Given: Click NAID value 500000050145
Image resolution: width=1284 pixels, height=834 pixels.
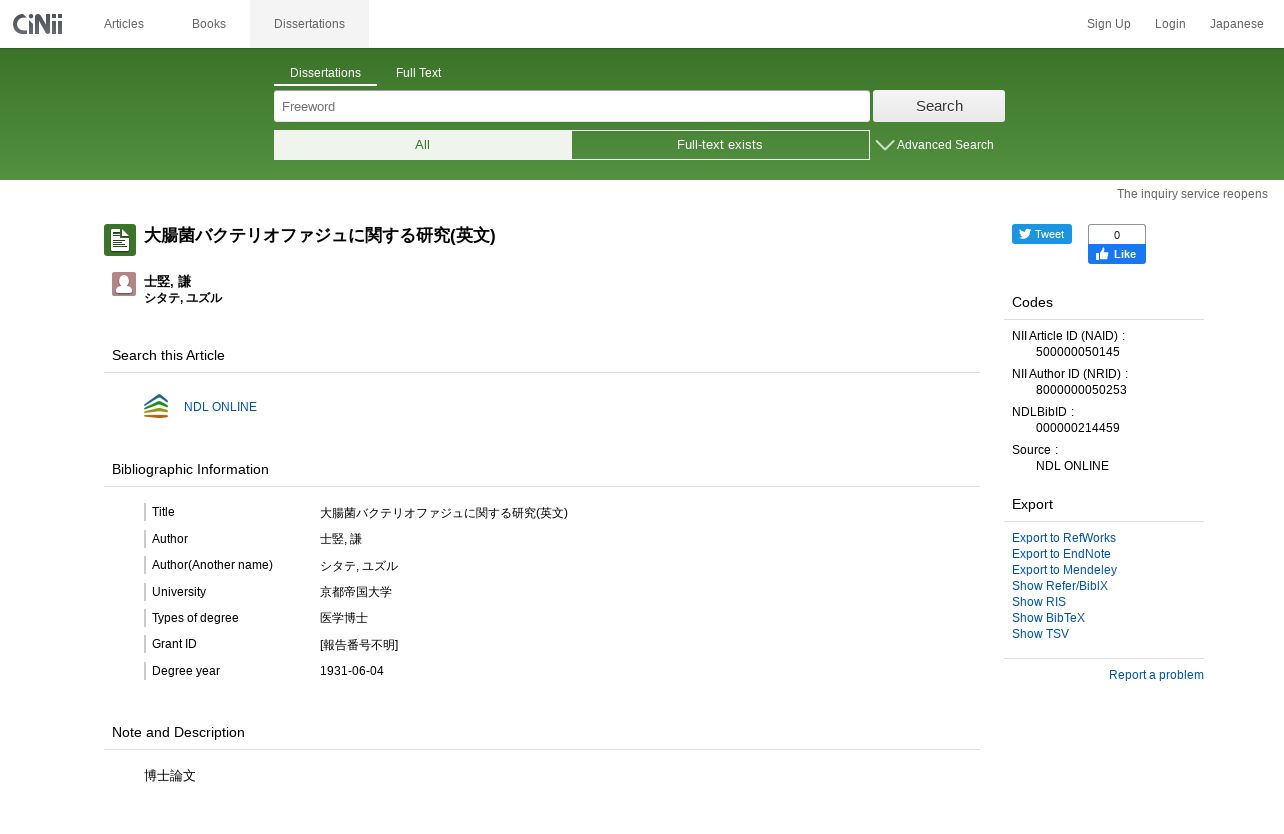Looking at the screenshot, I should click(1078, 352).
